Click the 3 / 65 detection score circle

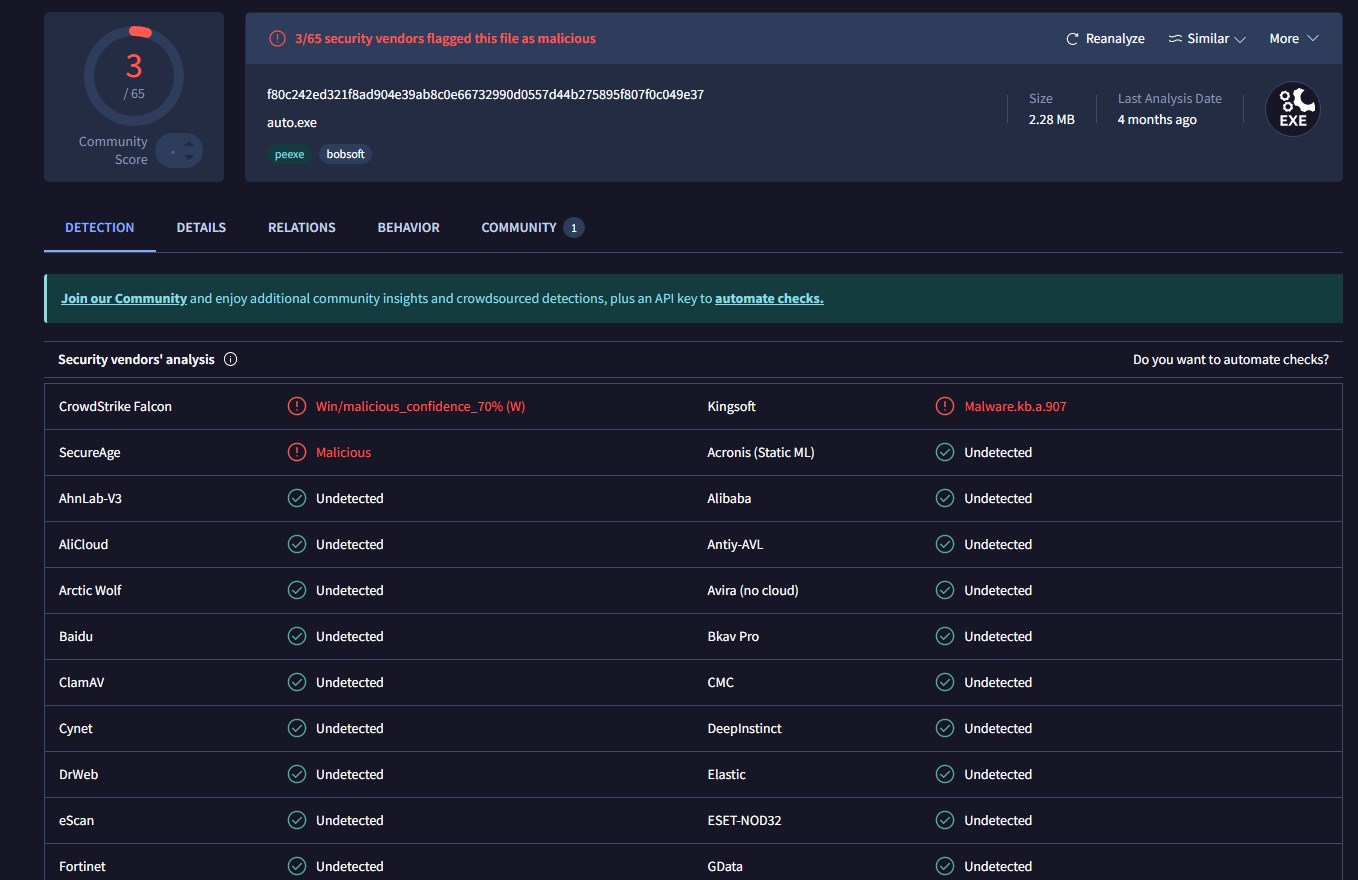point(134,76)
